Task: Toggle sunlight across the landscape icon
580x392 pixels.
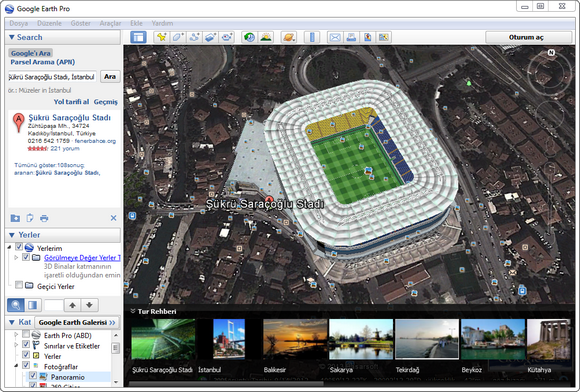Action: tap(266, 37)
